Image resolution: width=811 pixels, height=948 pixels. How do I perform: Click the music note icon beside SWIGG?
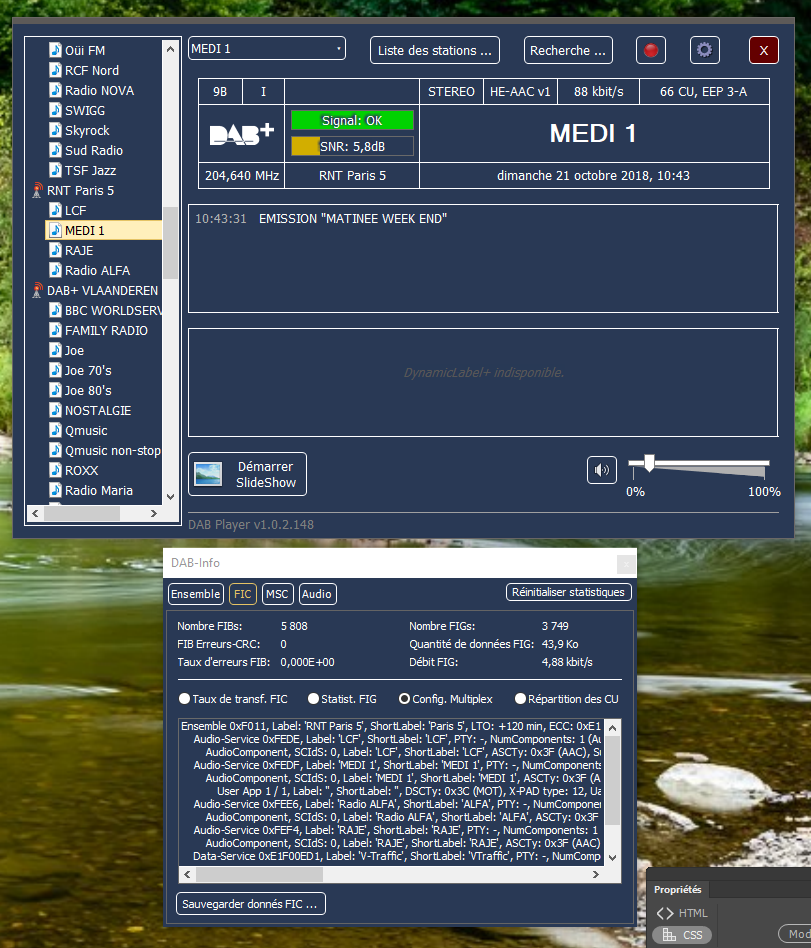(x=55, y=110)
